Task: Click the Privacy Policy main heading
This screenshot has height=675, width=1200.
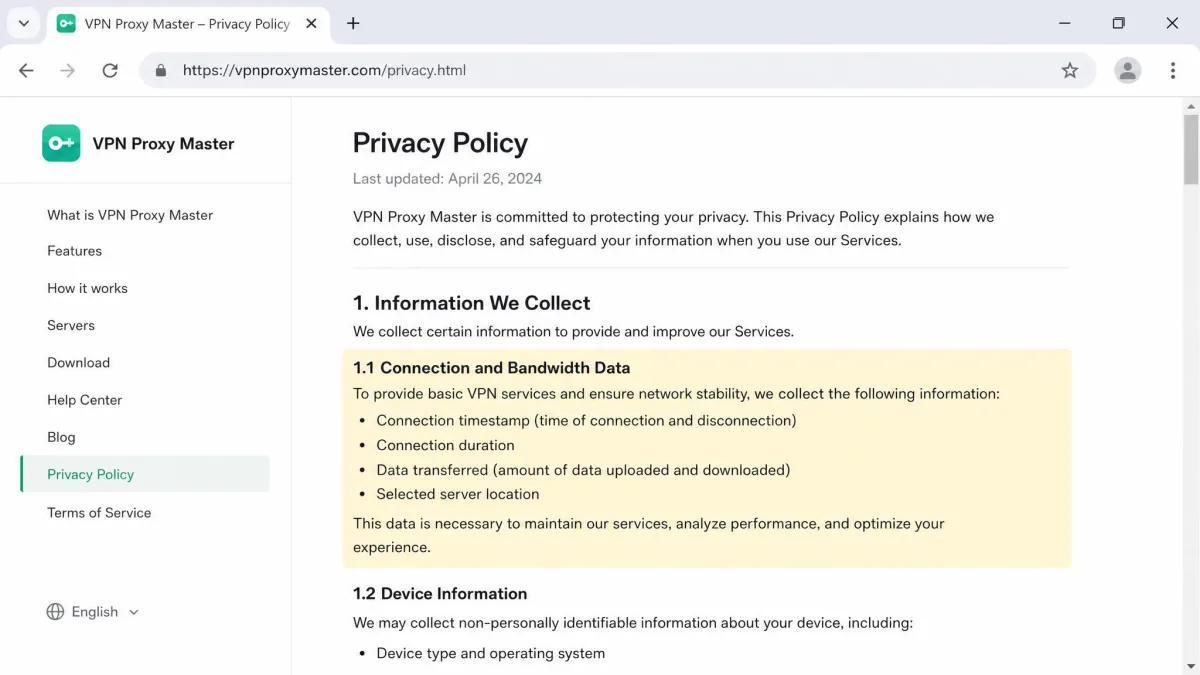Action: click(x=440, y=143)
